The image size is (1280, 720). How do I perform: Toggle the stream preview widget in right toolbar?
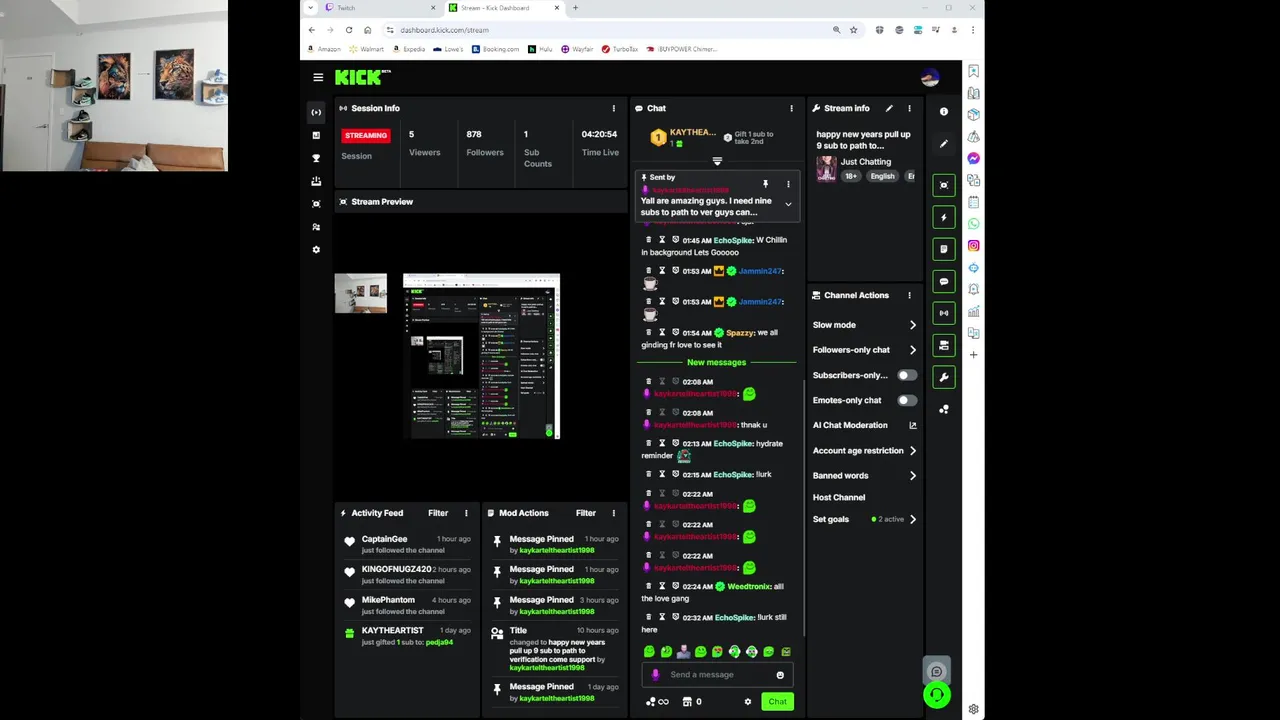pyautogui.click(x=944, y=185)
